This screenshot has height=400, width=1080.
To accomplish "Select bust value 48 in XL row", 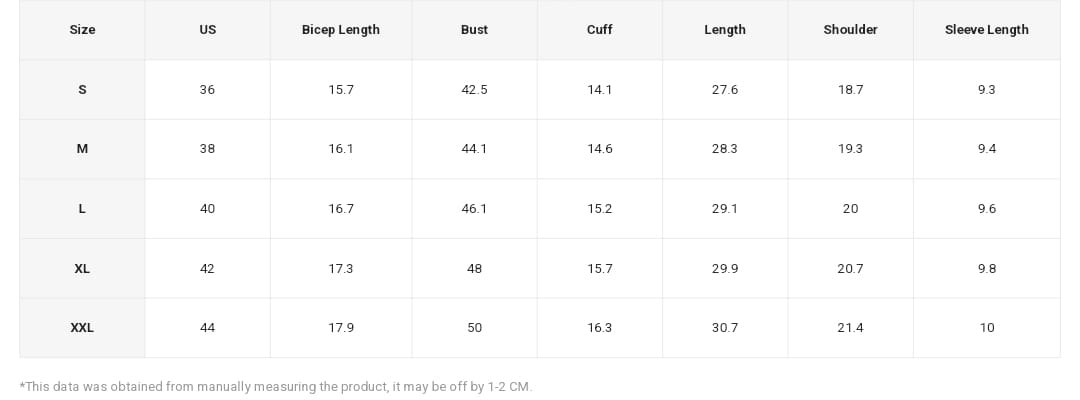I will pyautogui.click(x=474, y=269).
